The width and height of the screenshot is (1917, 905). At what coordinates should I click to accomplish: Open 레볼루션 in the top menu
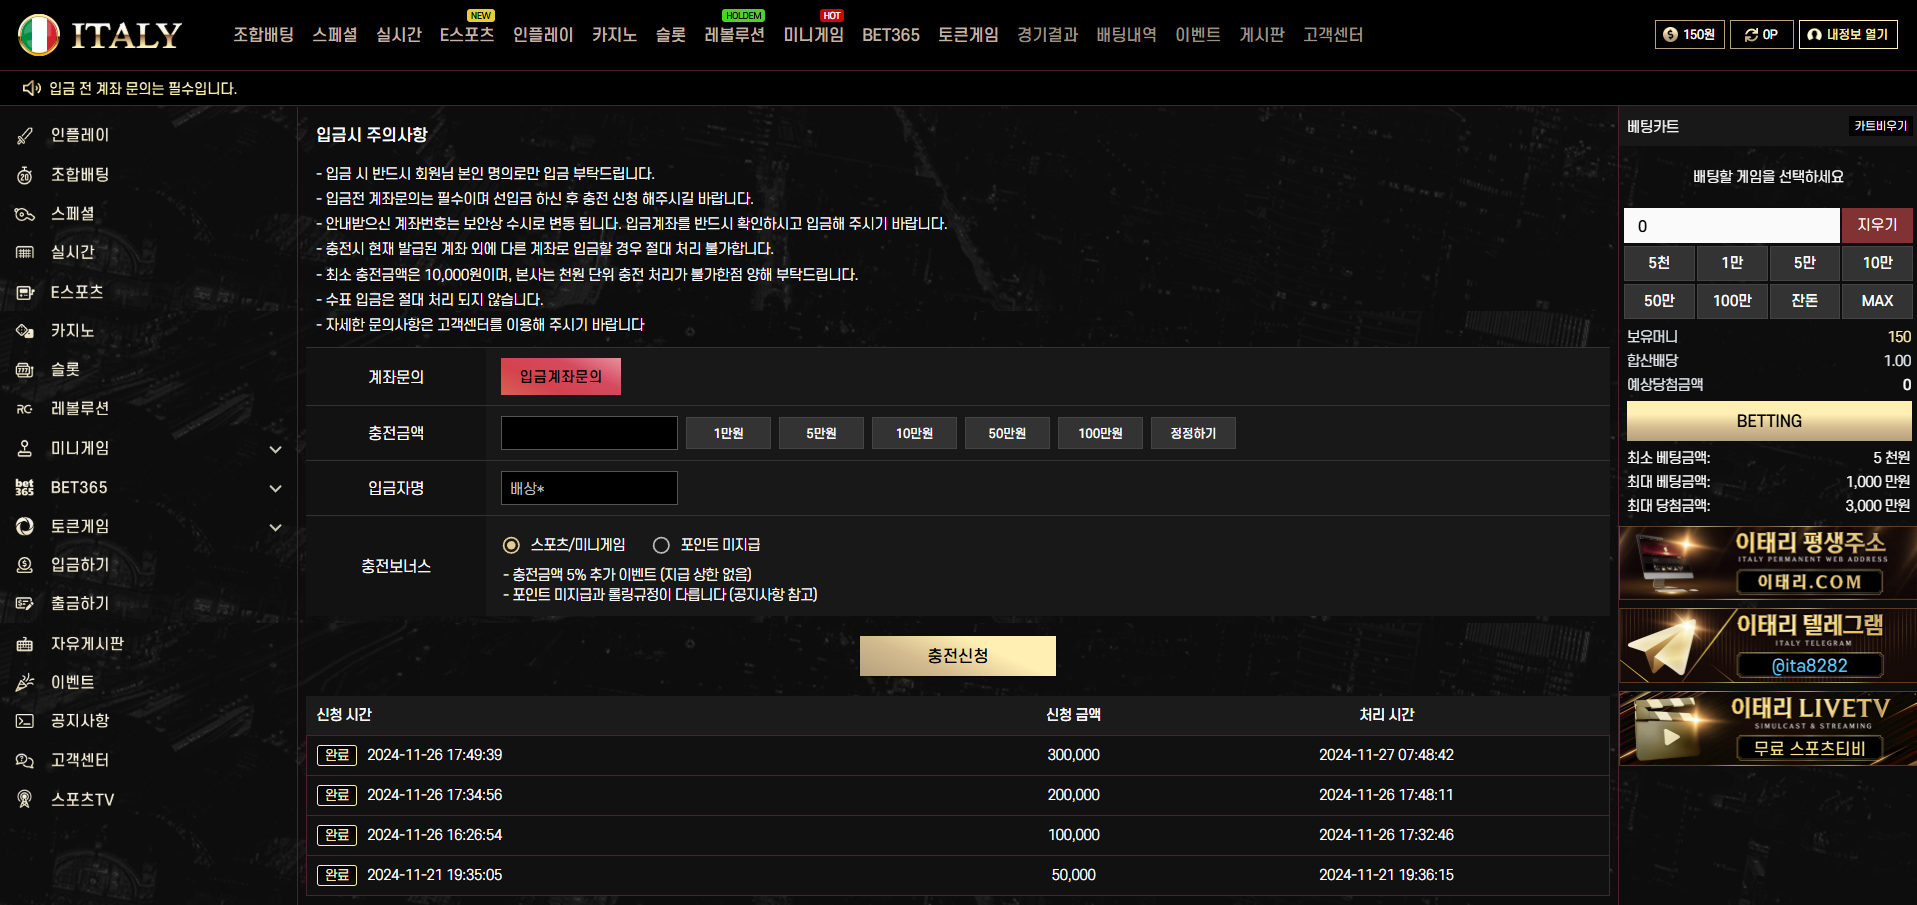tap(734, 35)
